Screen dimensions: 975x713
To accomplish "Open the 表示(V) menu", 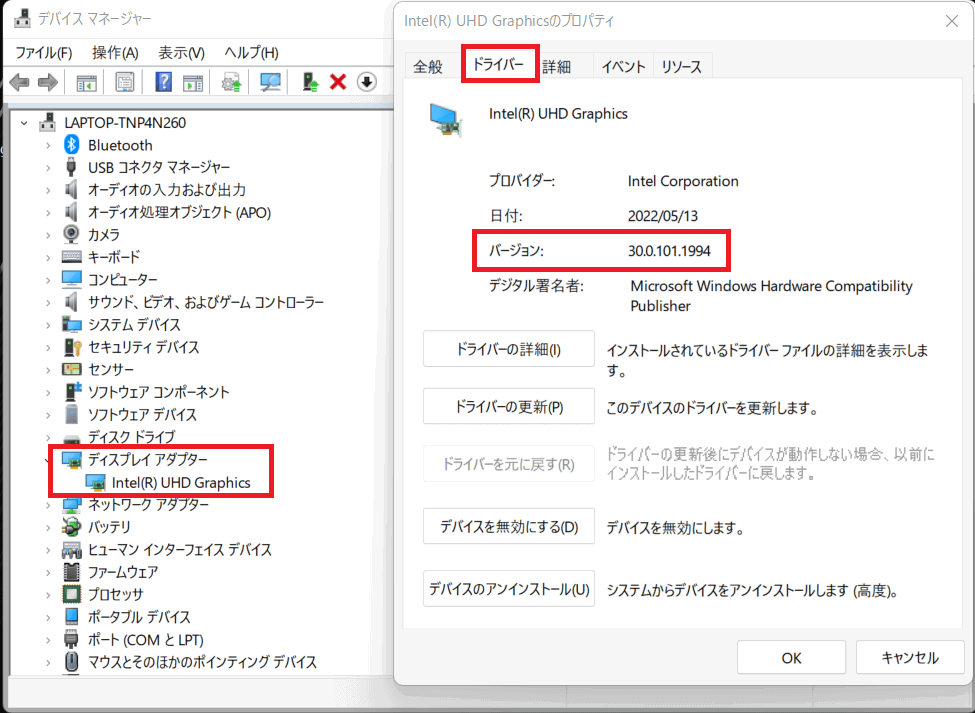I will (181, 52).
